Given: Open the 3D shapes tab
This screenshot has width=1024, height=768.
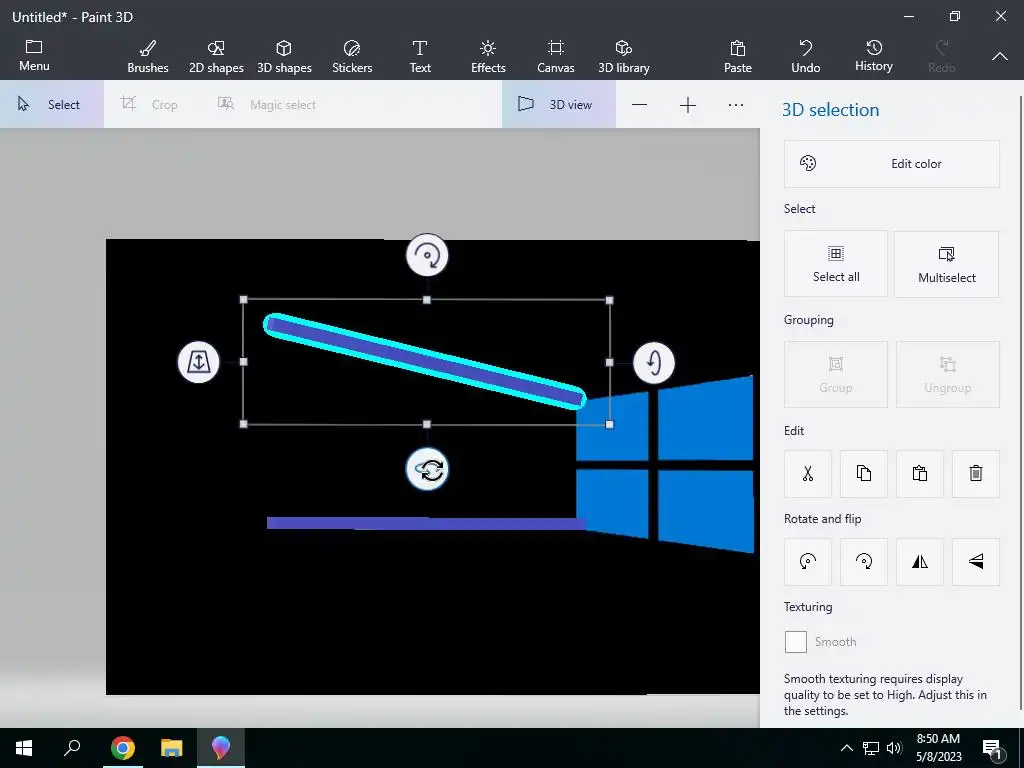Looking at the screenshot, I should point(284,57).
